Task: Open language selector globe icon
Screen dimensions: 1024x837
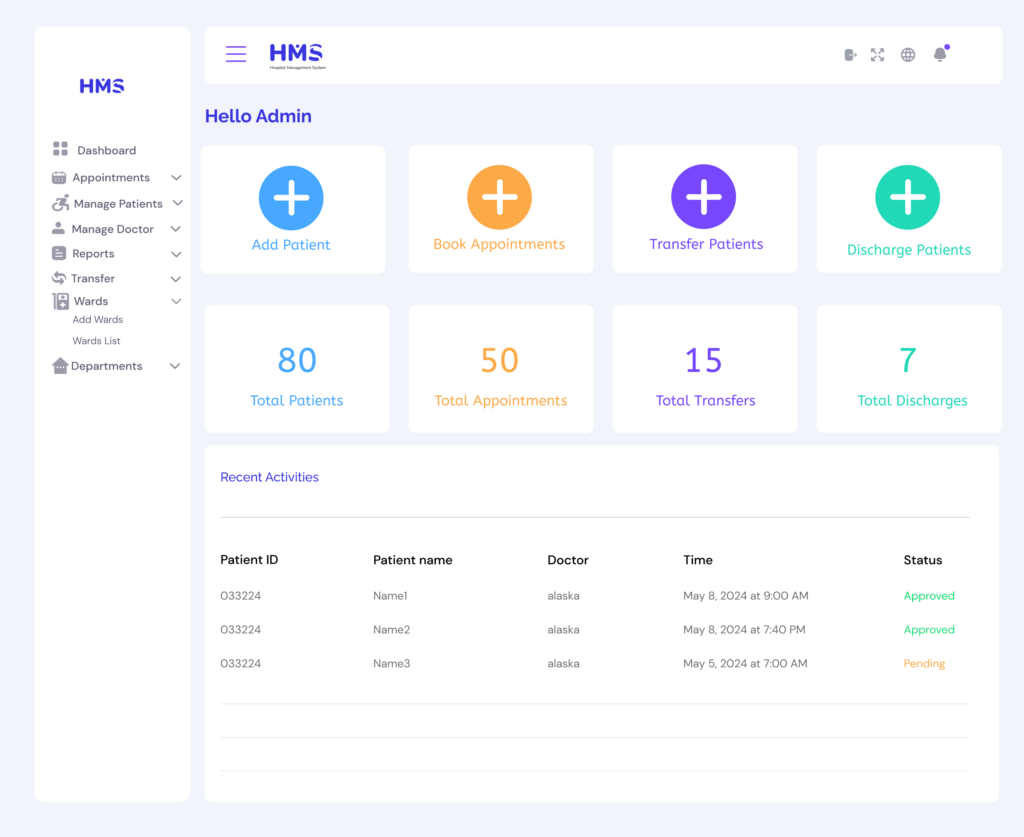Action: click(908, 55)
